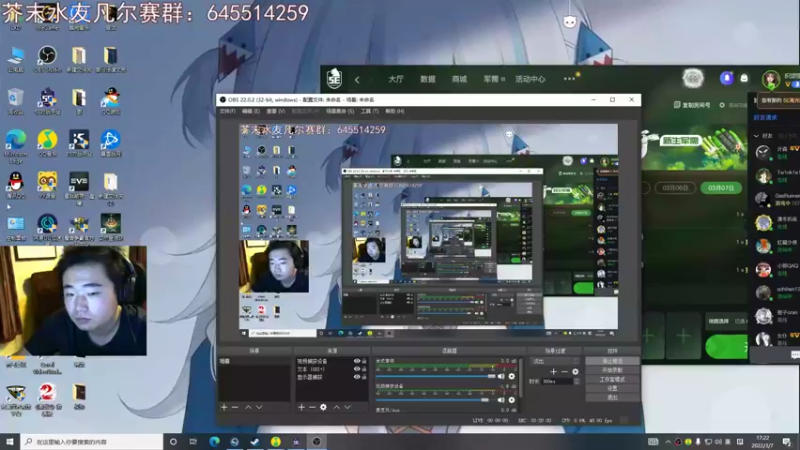Open the purple notification bell in 5E
The height and width of the screenshot is (450, 800).
tap(727, 78)
